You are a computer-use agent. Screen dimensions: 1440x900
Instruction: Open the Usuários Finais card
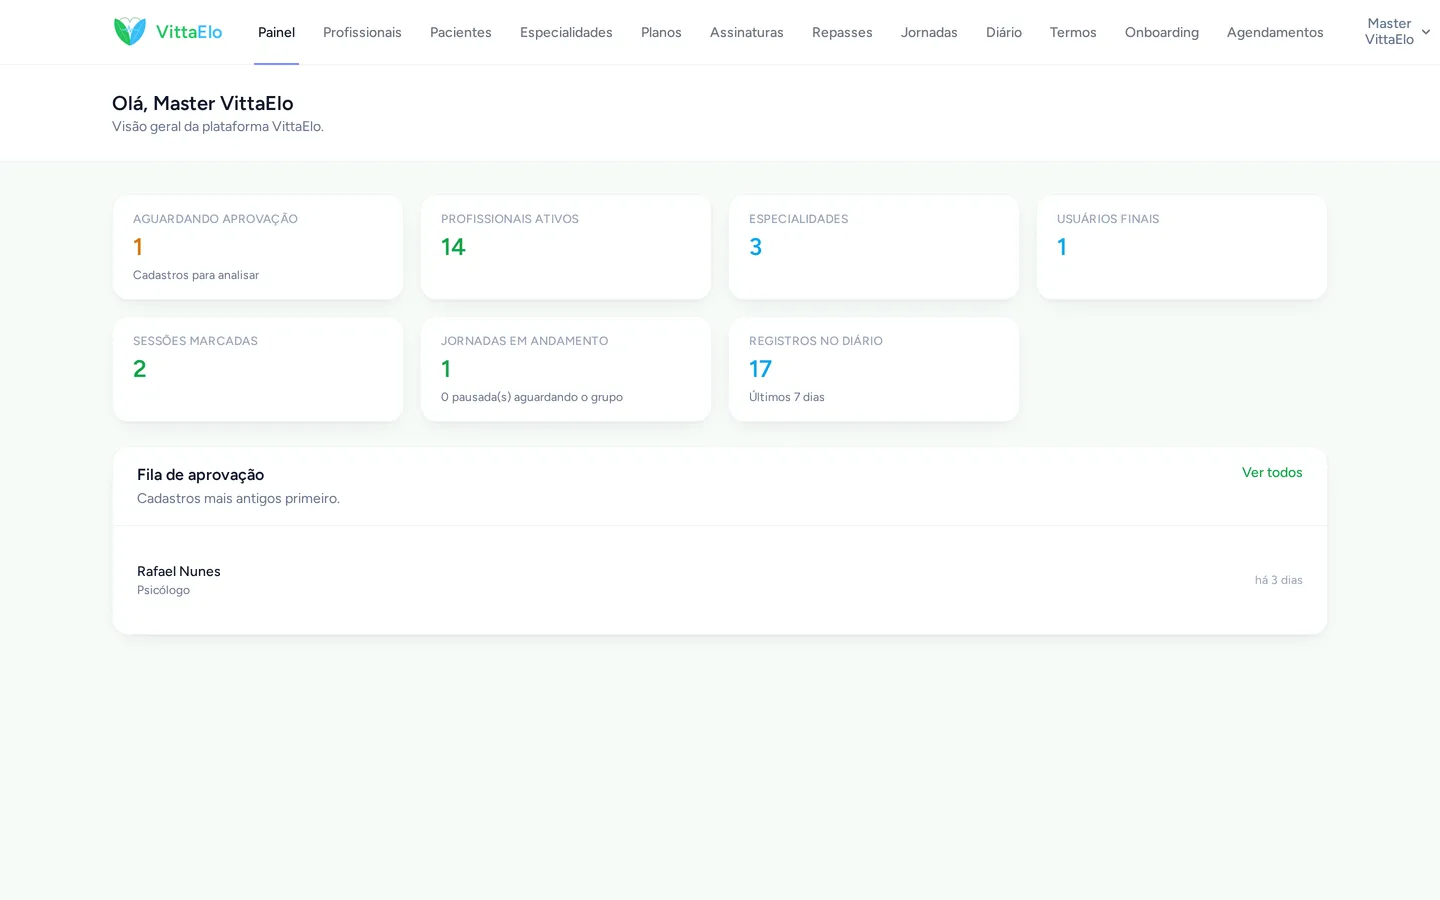1182,247
